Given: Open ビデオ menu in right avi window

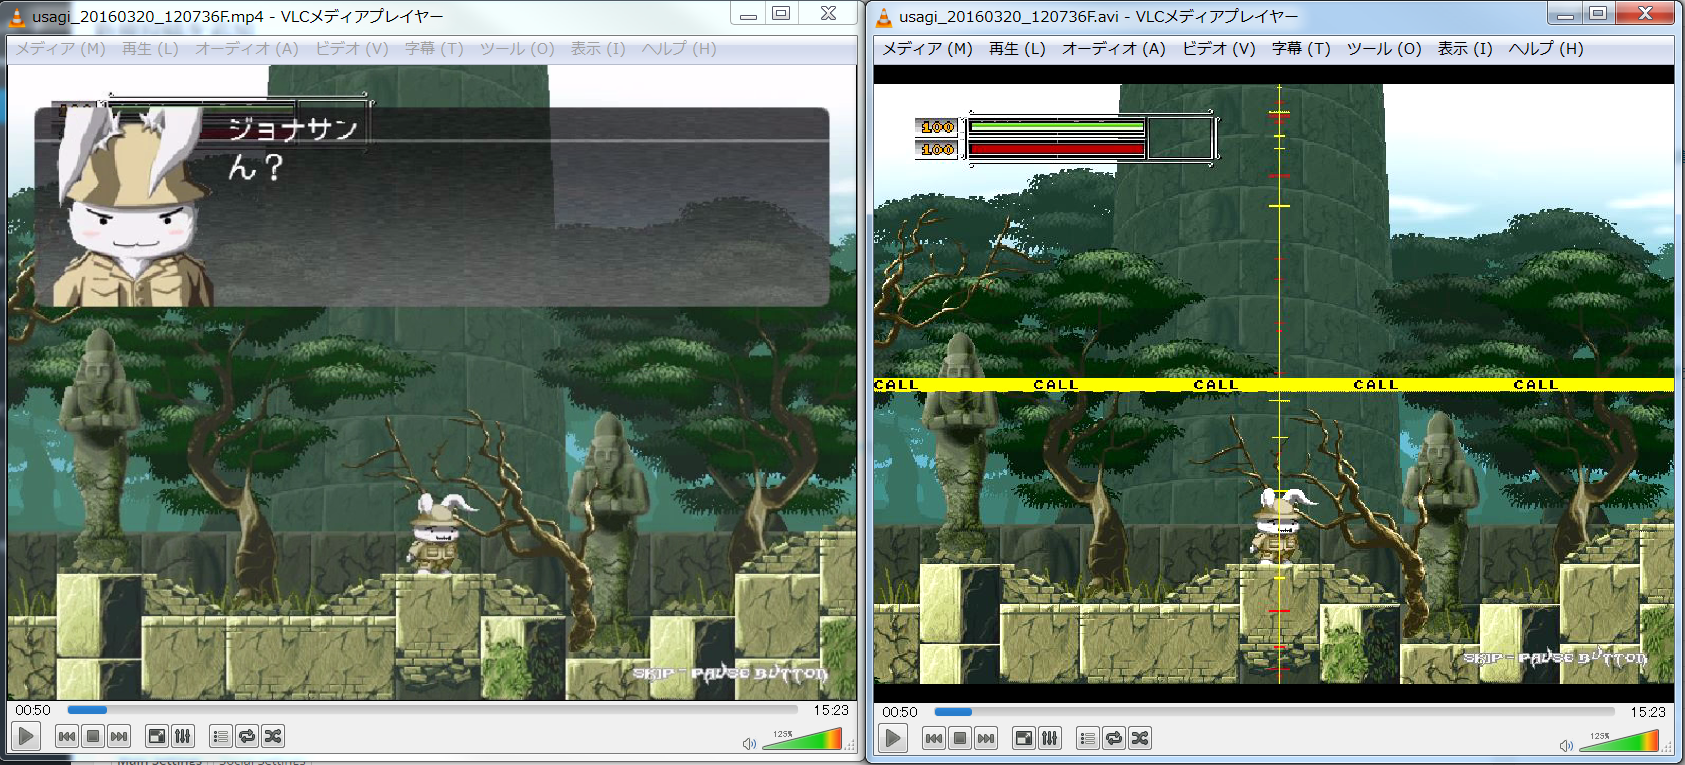Looking at the screenshot, I should tap(1218, 48).
